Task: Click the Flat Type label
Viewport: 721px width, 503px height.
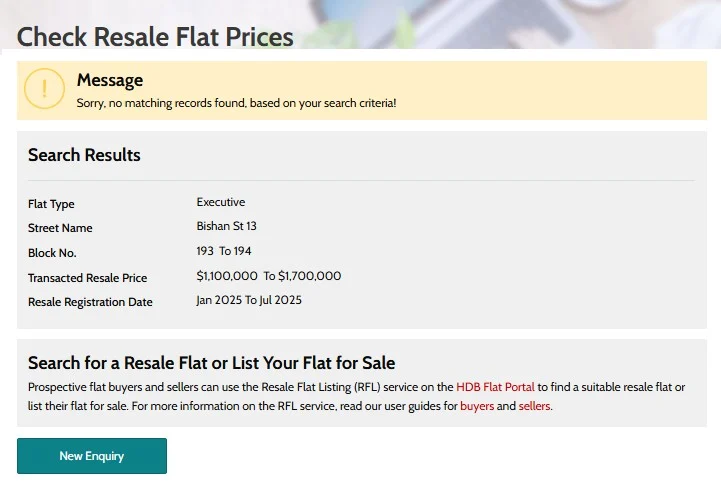Action: click(51, 204)
